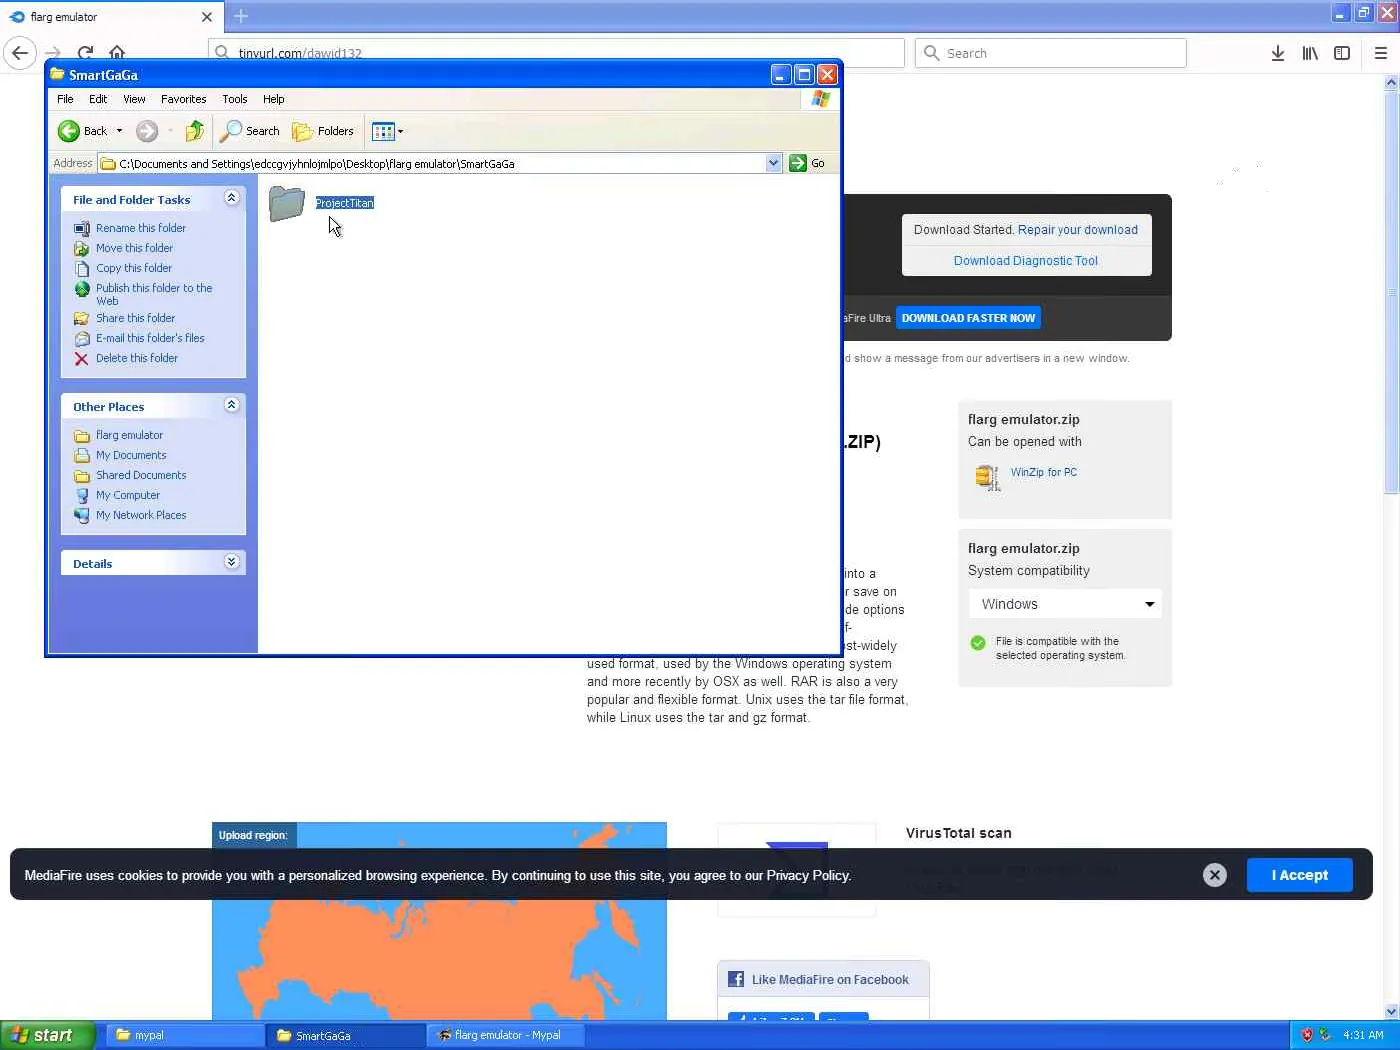The height and width of the screenshot is (1050, 1400).
Task: Dismiss the cookie banner with X
Action: (x=1215, y=875)
